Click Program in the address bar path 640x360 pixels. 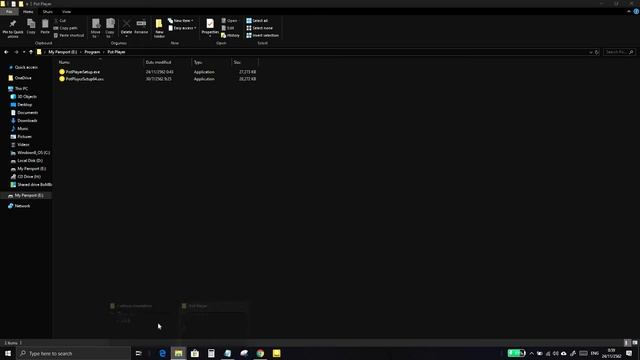pyautogui.click(x=92, y=52)
